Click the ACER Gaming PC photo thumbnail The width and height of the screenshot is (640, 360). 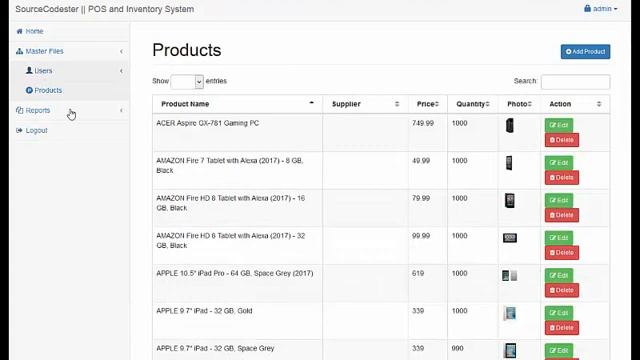(x=510, y=126)
